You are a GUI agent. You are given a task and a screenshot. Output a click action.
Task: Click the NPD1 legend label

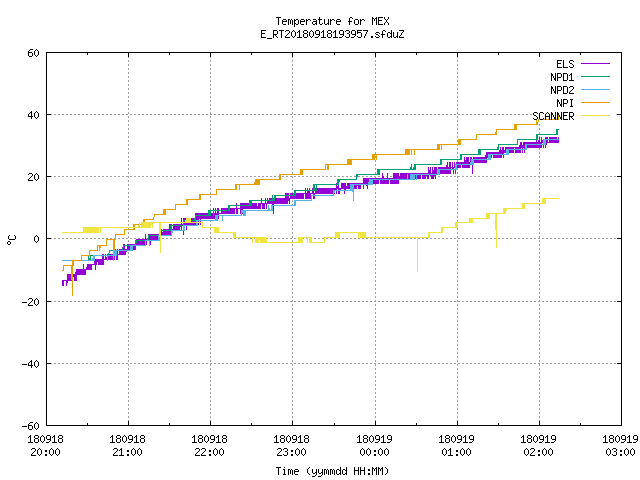coord(562,77)
